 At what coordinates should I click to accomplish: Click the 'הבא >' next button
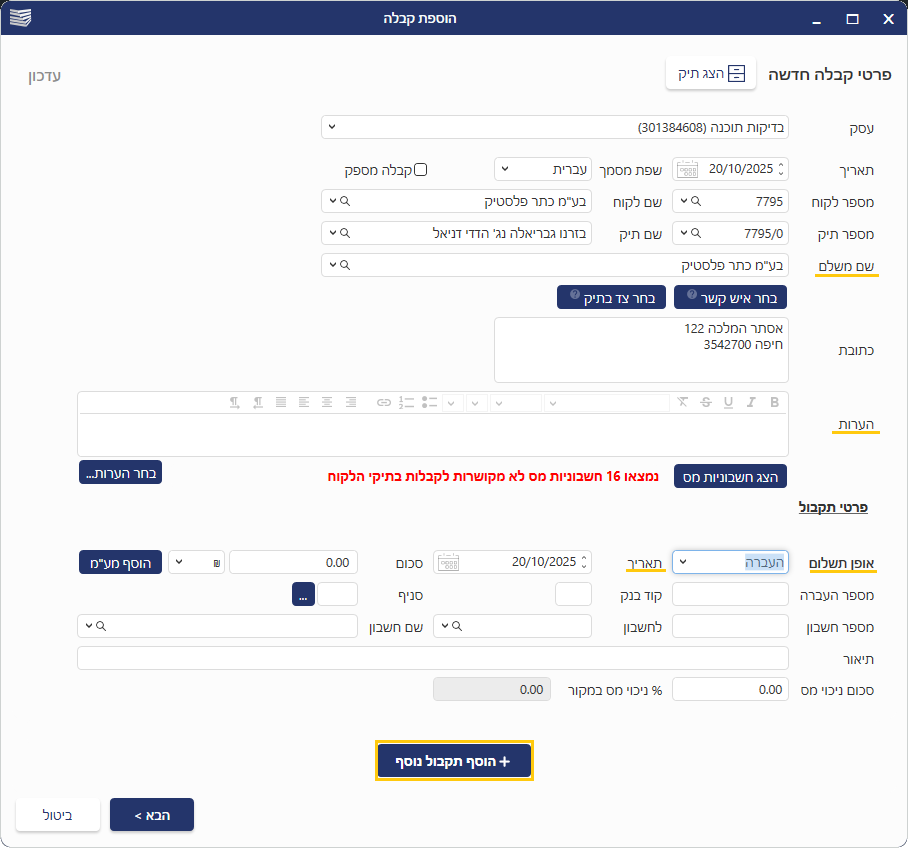pos(151,815)
